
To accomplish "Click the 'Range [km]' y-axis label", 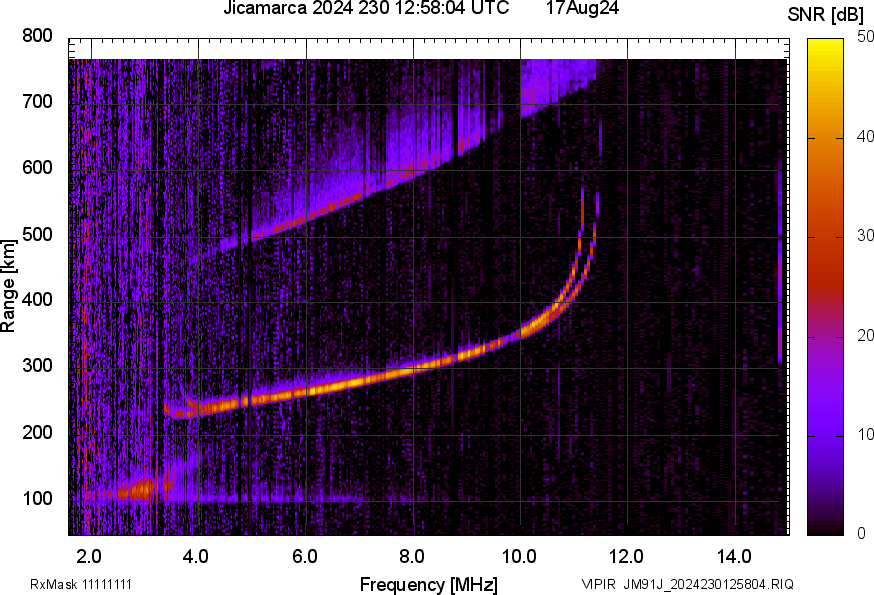I will click(x=8, y=286).
